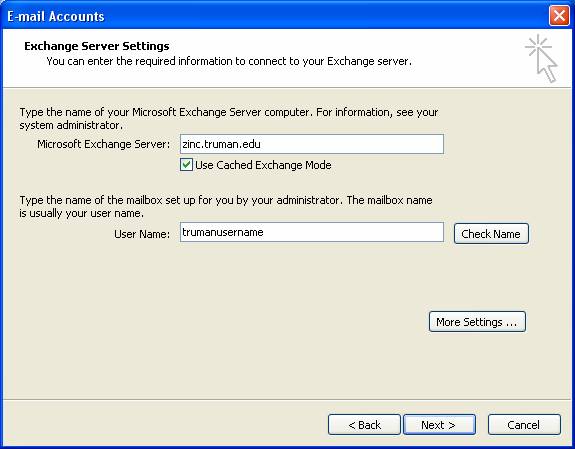This screenshot has width=575, height=449.
Task: Click the 'You can enter the required information' subtitle
Action: (x=229, y=61)
